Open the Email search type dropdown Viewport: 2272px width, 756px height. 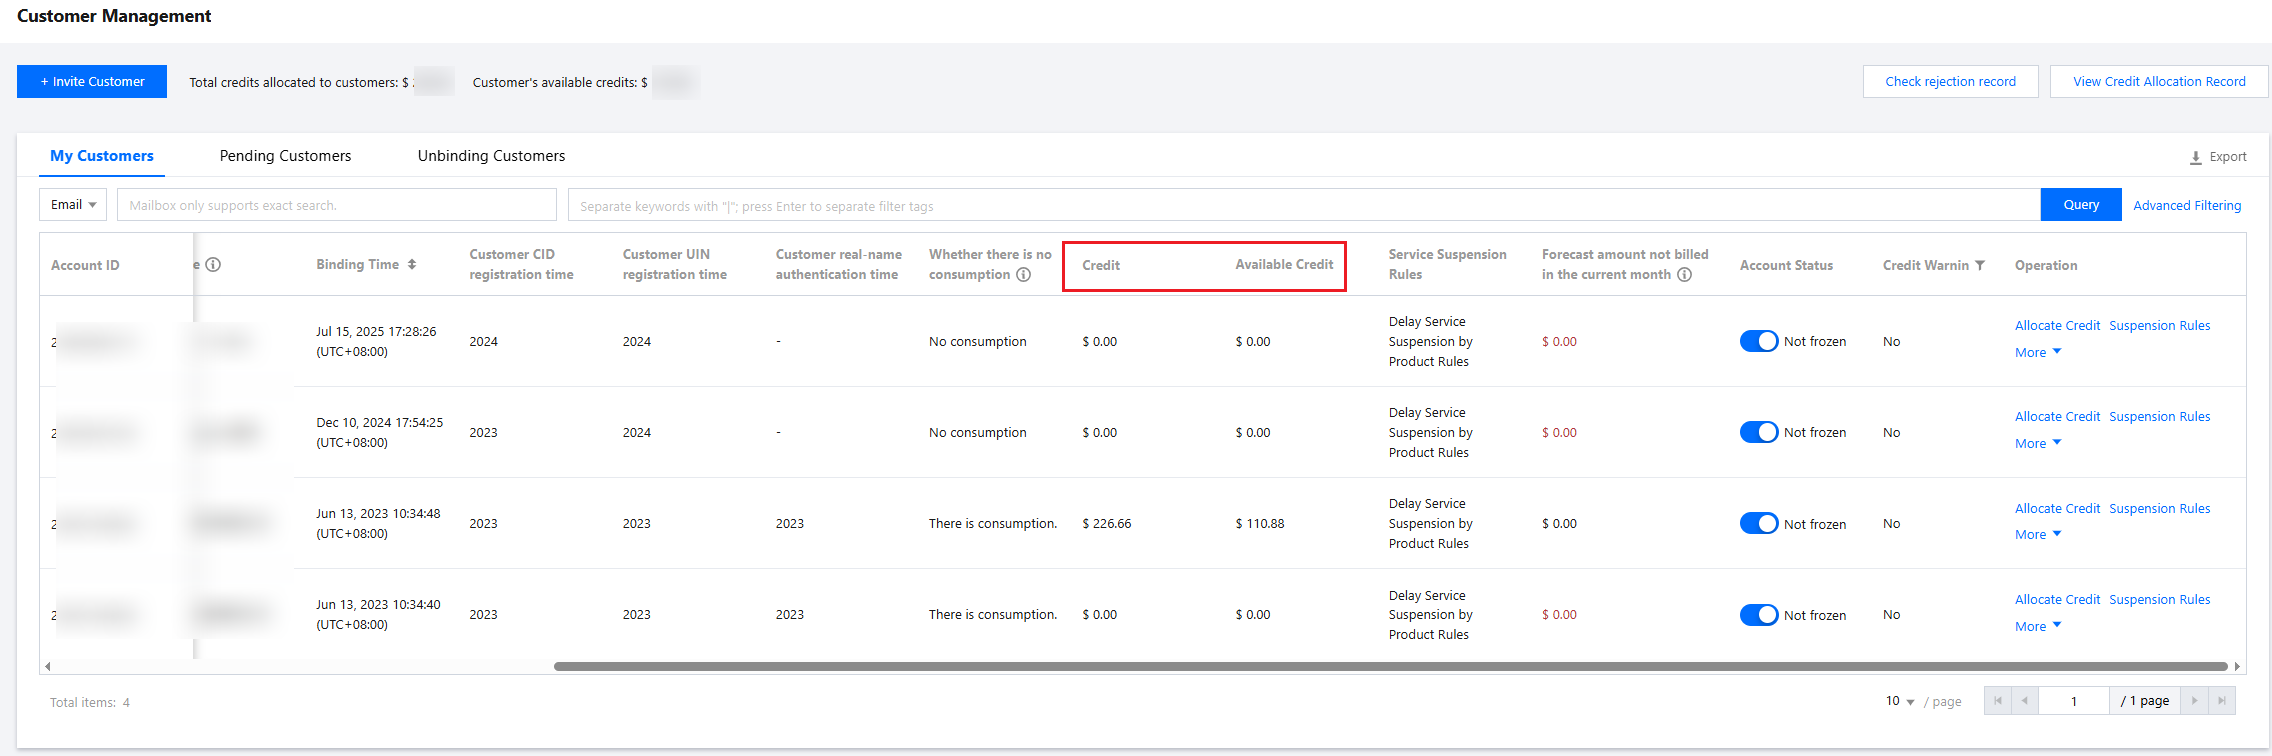[74, 205]
